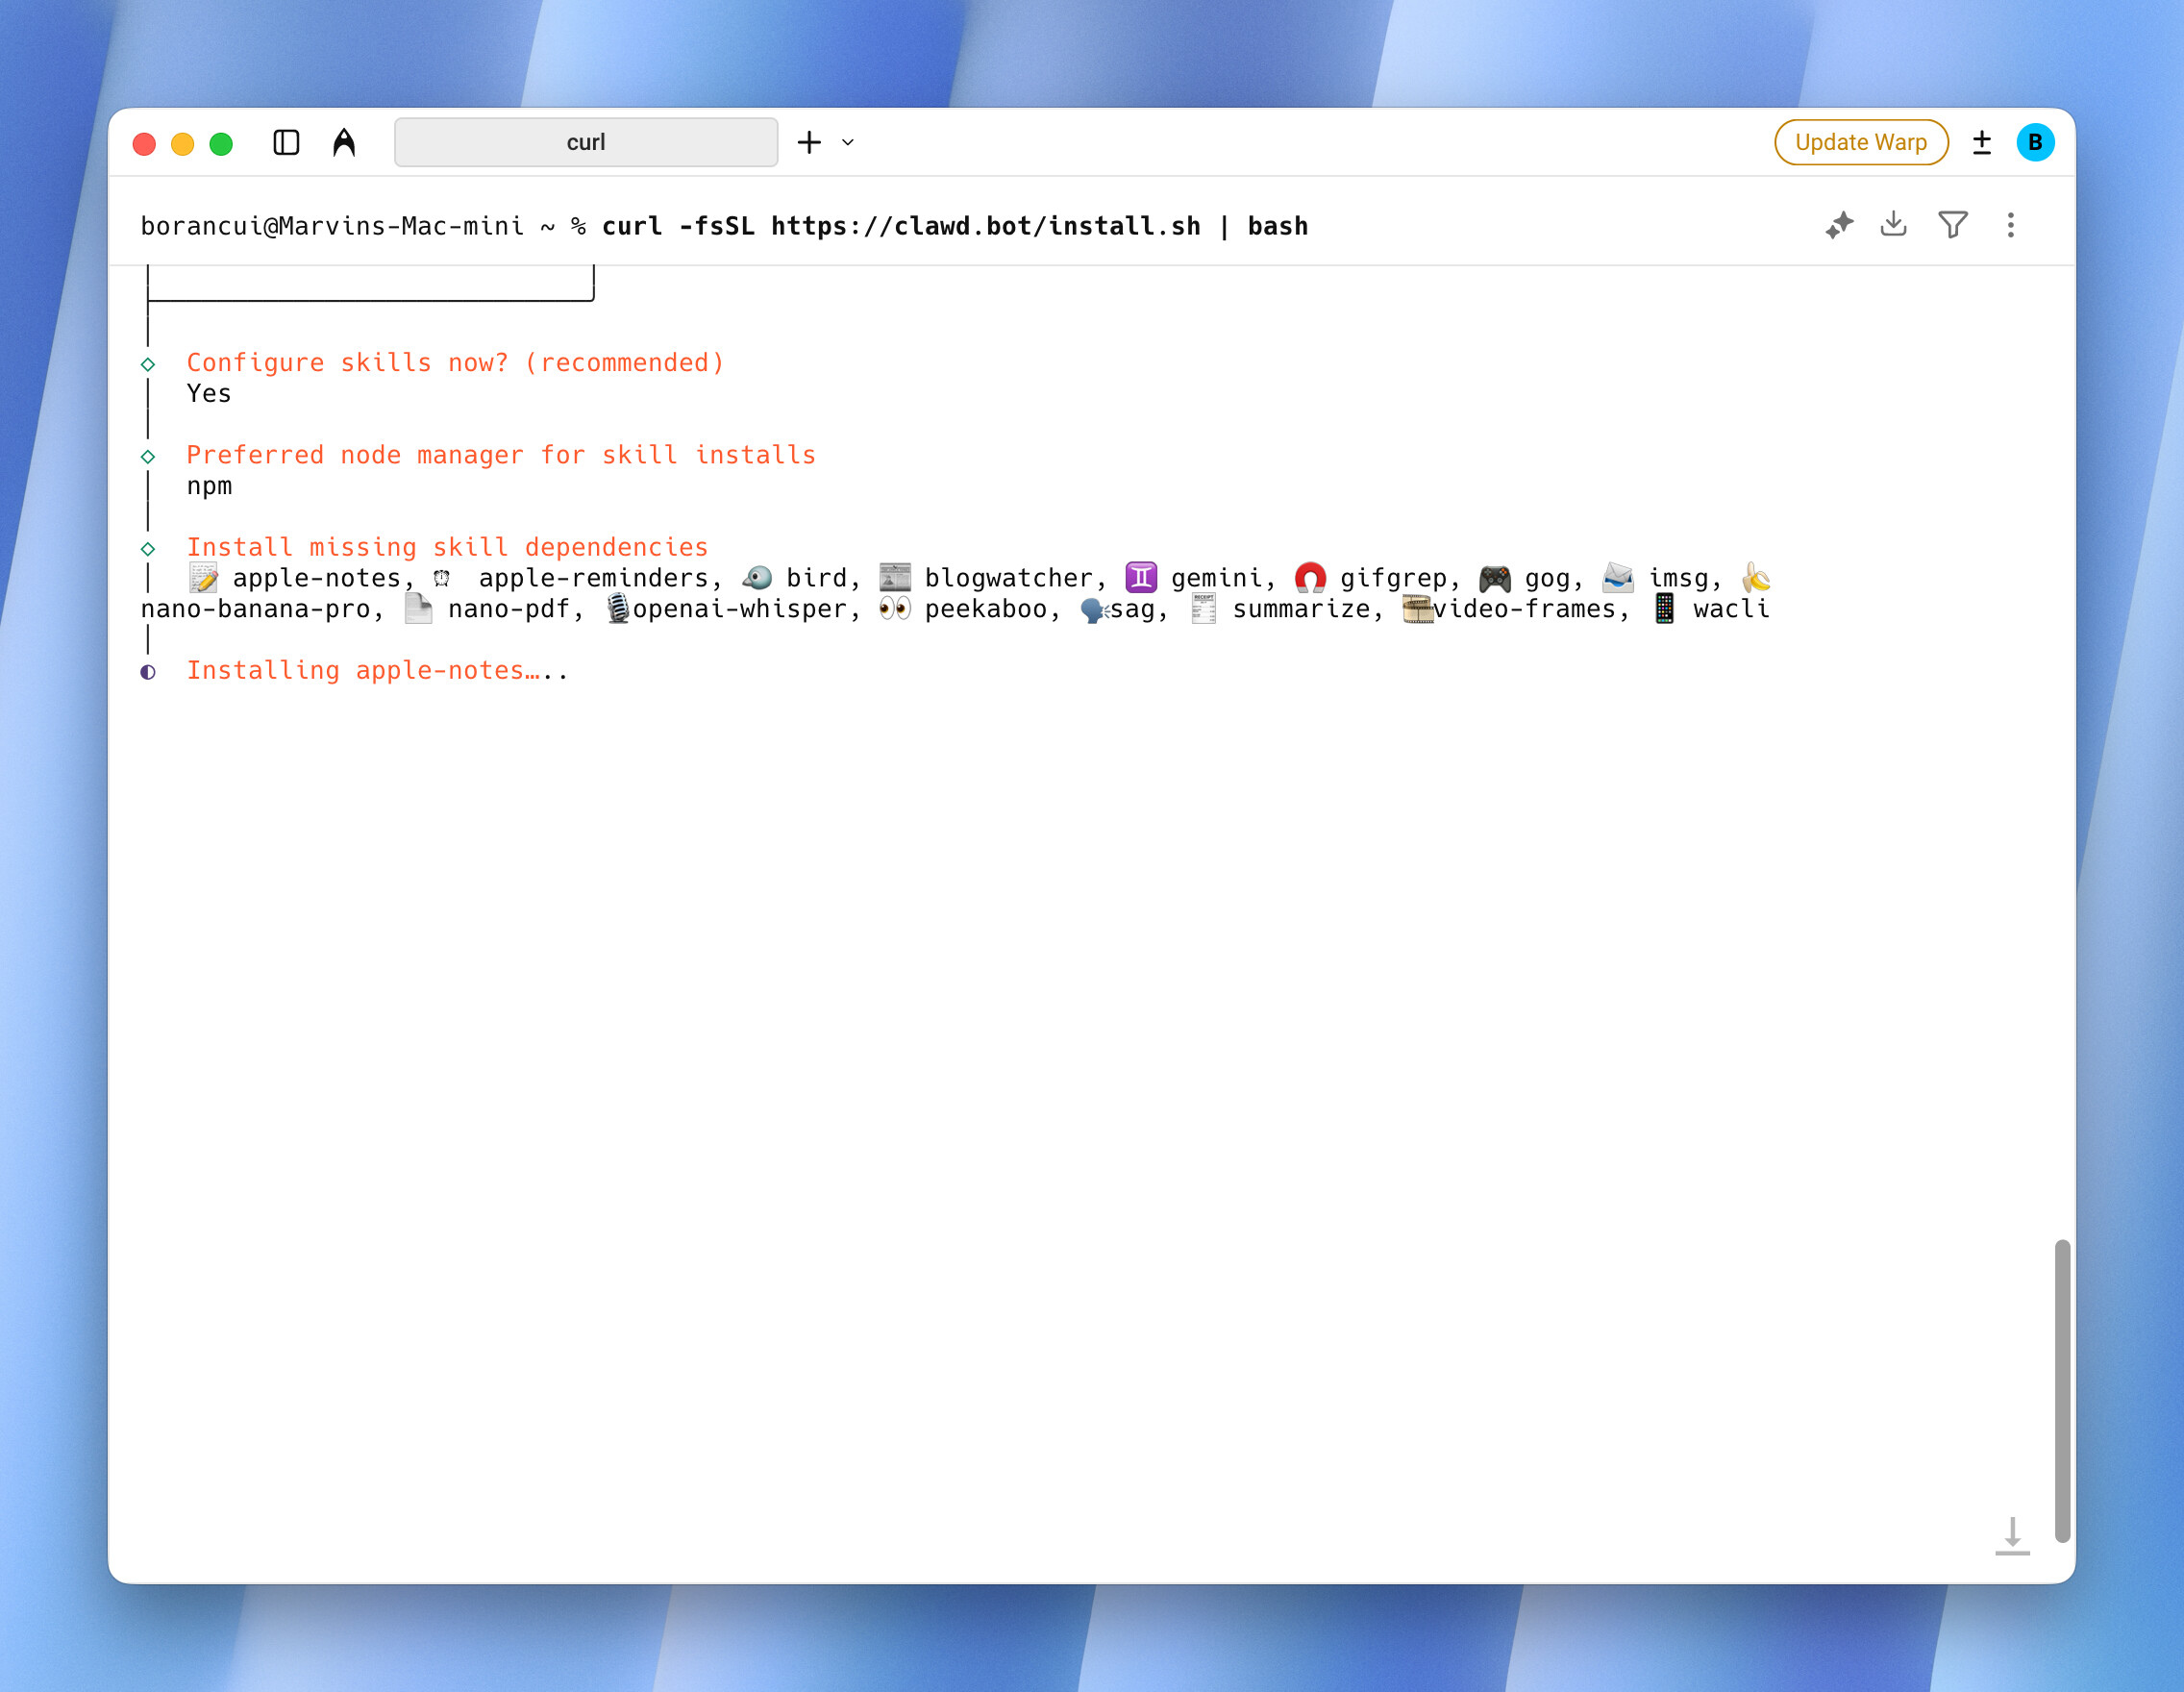The image size is (2184, 1692).
Task: Click the plus-minus icon near the avatar
Action: (x=1981, y=142)
